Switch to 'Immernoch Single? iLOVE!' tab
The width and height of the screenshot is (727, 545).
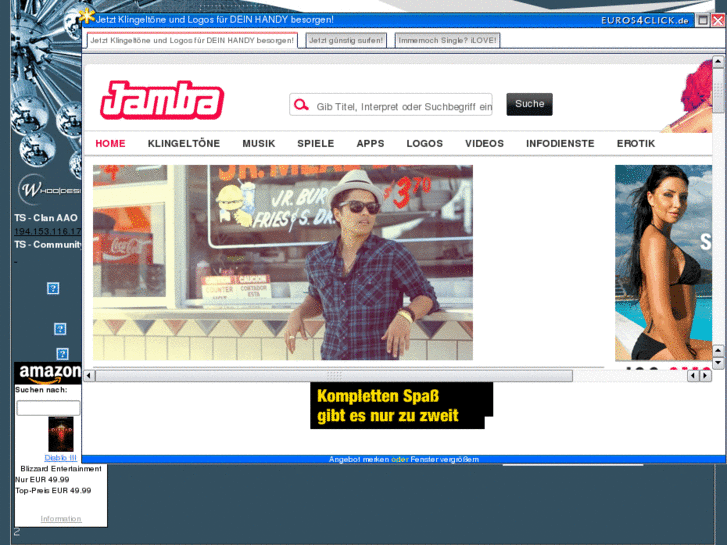(x=447, y=40)
